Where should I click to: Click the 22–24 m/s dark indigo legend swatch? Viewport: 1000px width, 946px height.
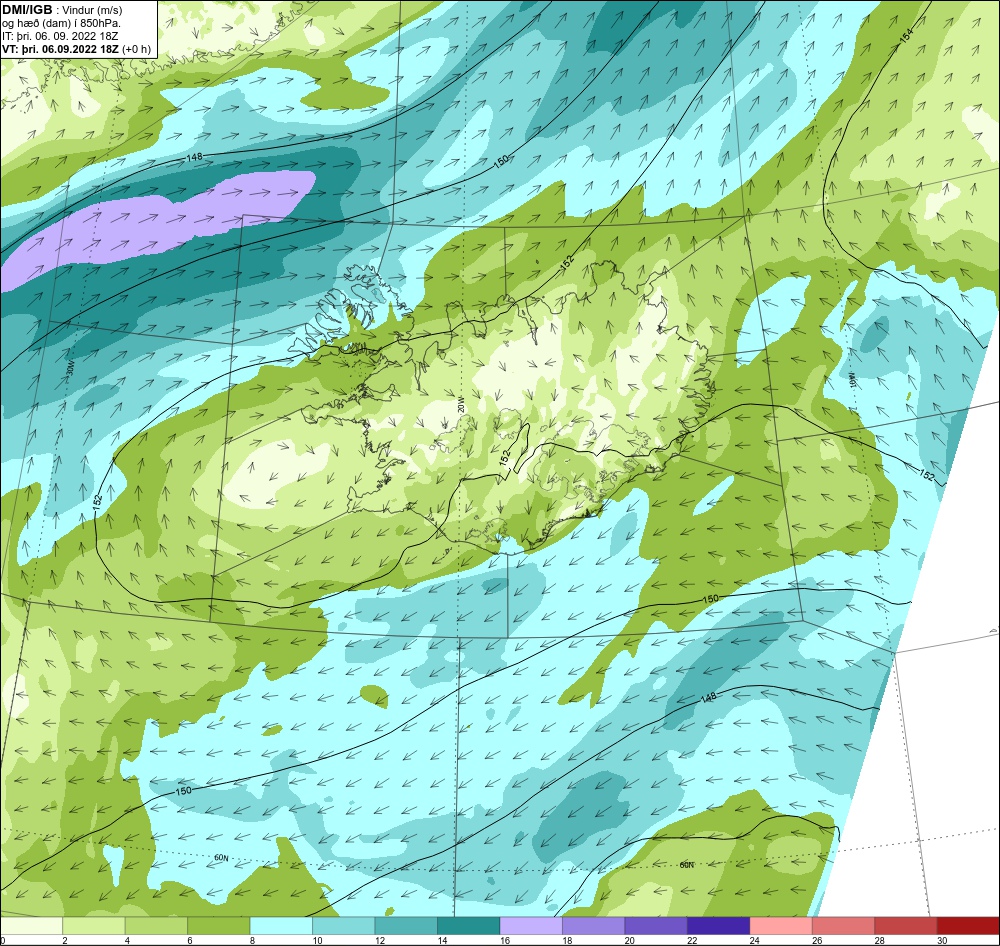pos(719,926)
